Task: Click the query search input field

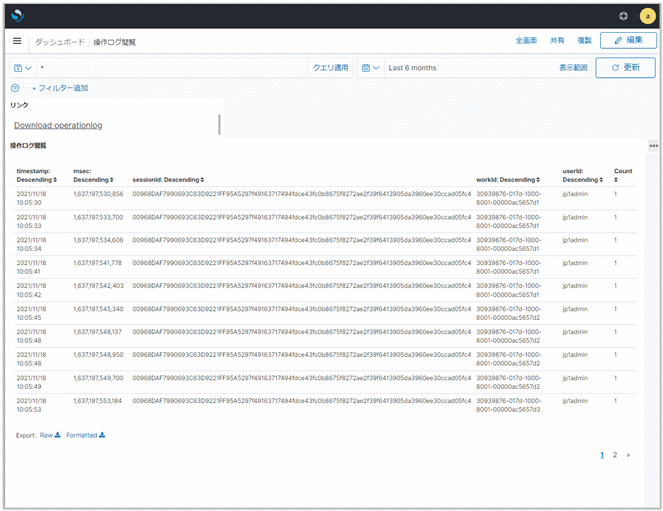Action: [170, 68]
